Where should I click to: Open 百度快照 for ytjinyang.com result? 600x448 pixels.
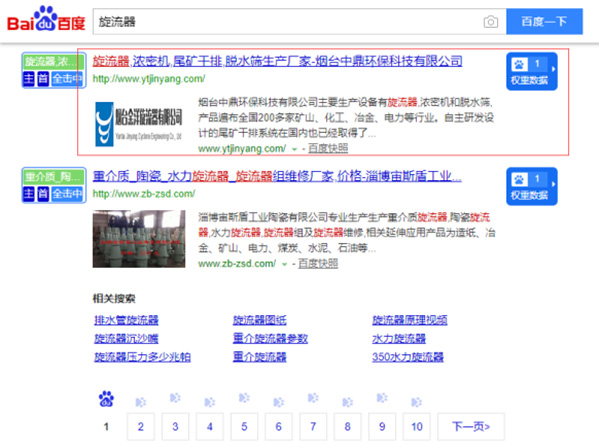tap(328, 148)
